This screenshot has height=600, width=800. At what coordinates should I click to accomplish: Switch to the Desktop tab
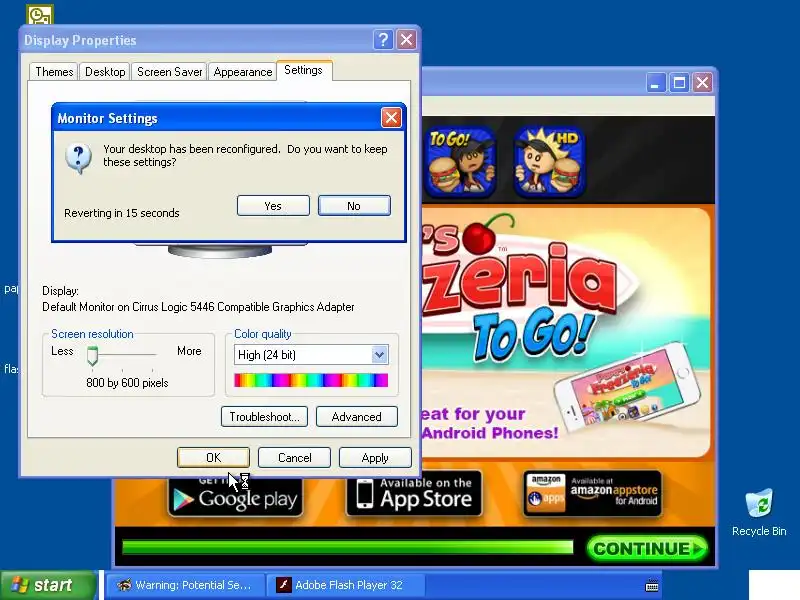click(105, 72)
